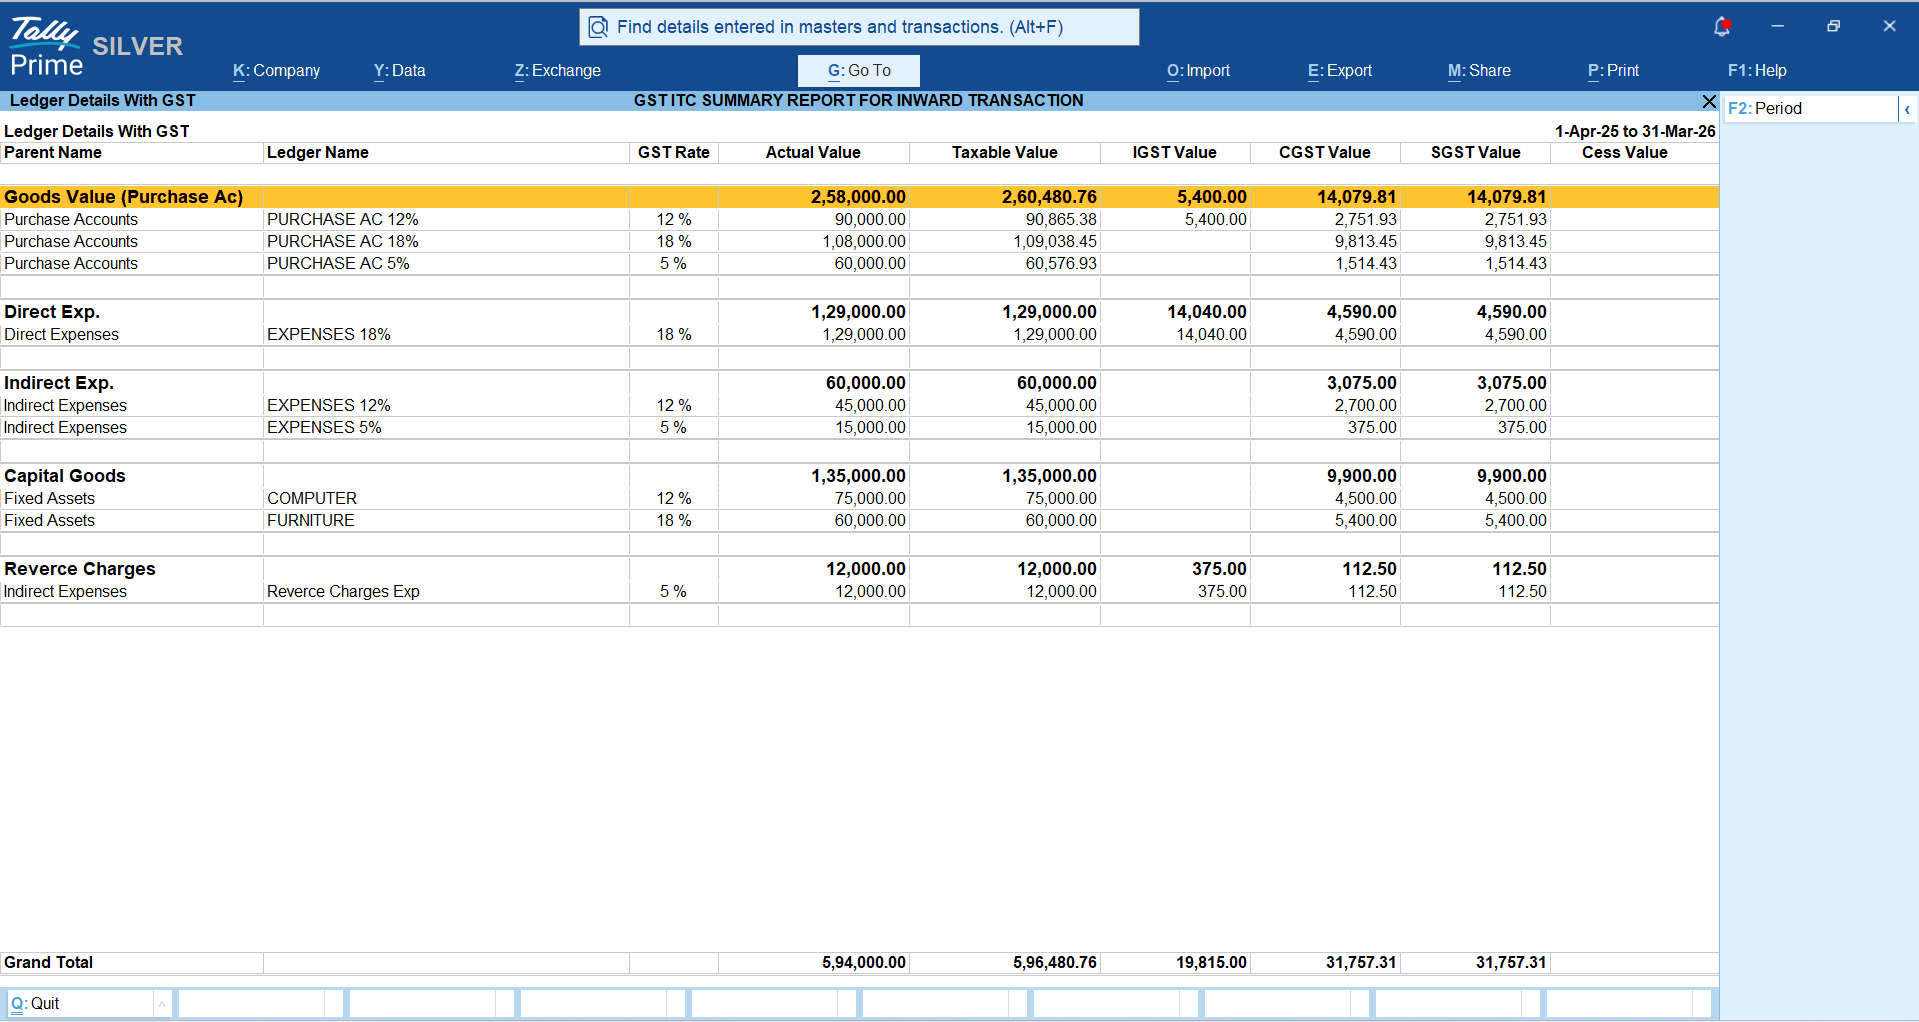Restore down the Tally Prime window
The width and height of the screenshot is (1919, 1022).
1833,27
